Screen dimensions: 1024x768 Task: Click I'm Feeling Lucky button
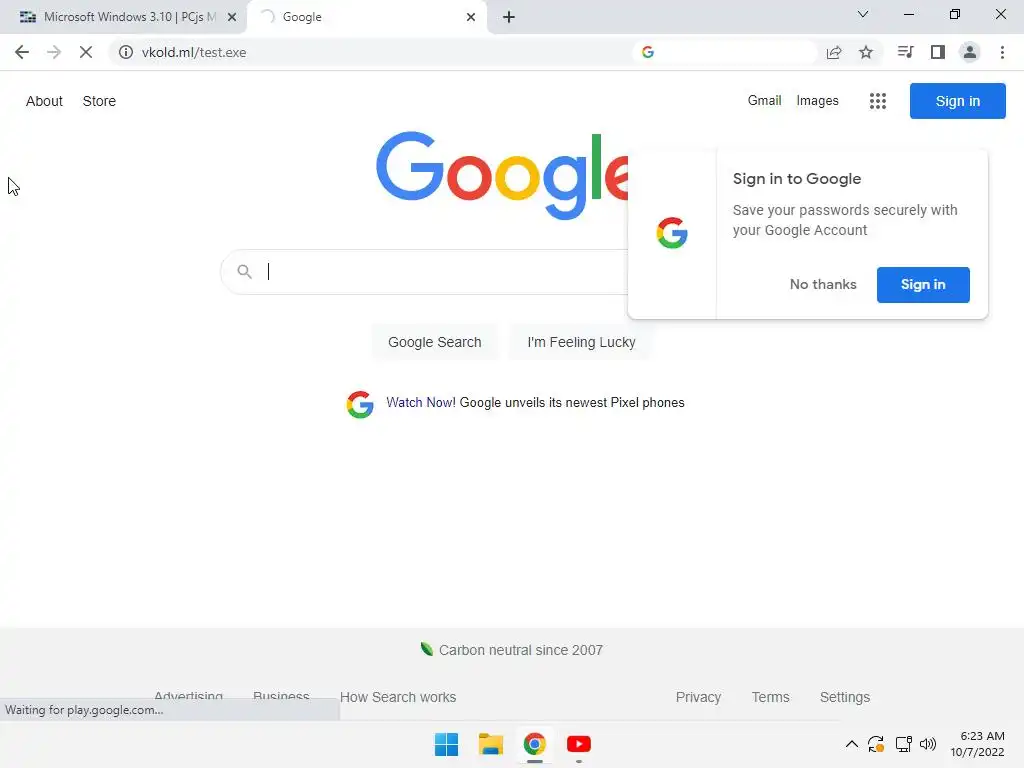pyautogui.click(x=581, y=342)
